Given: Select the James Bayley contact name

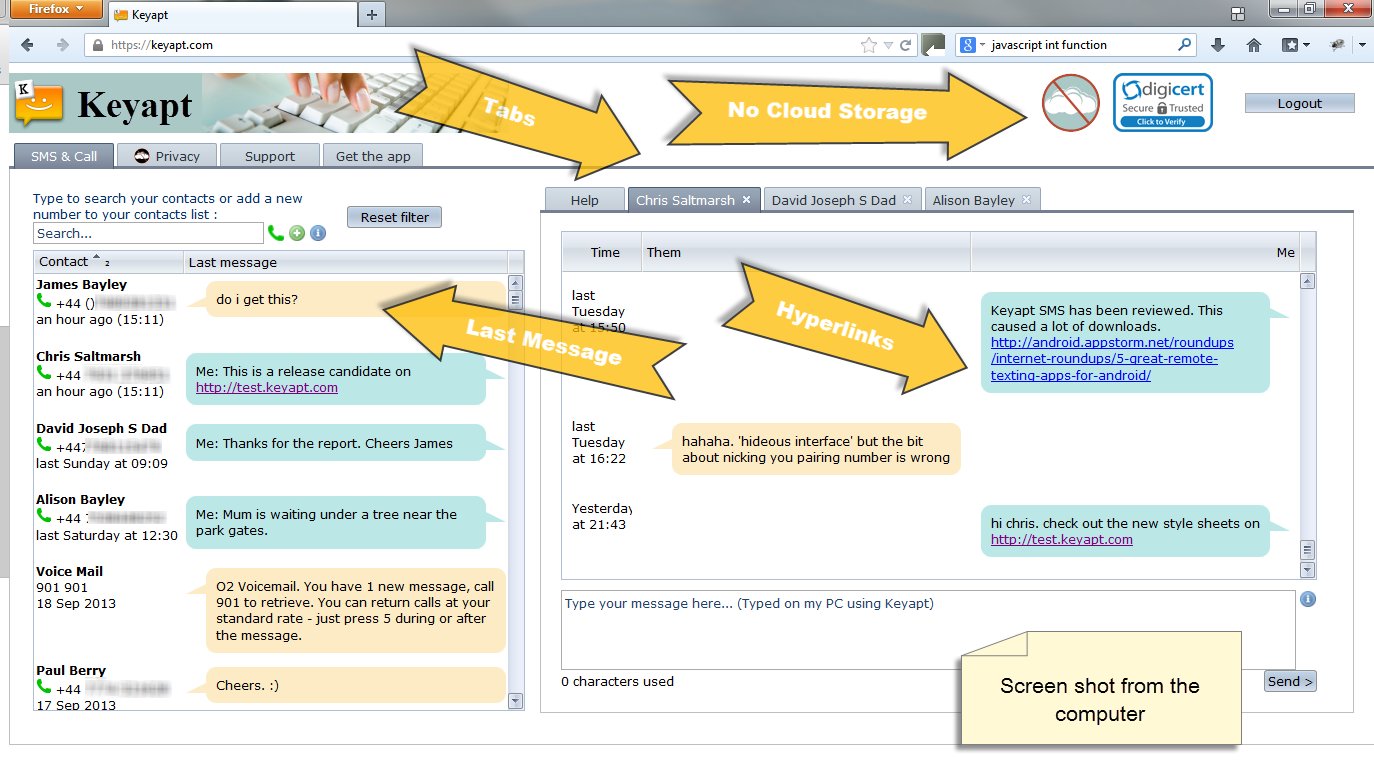Looking at the screenshot, I should 82,285.
